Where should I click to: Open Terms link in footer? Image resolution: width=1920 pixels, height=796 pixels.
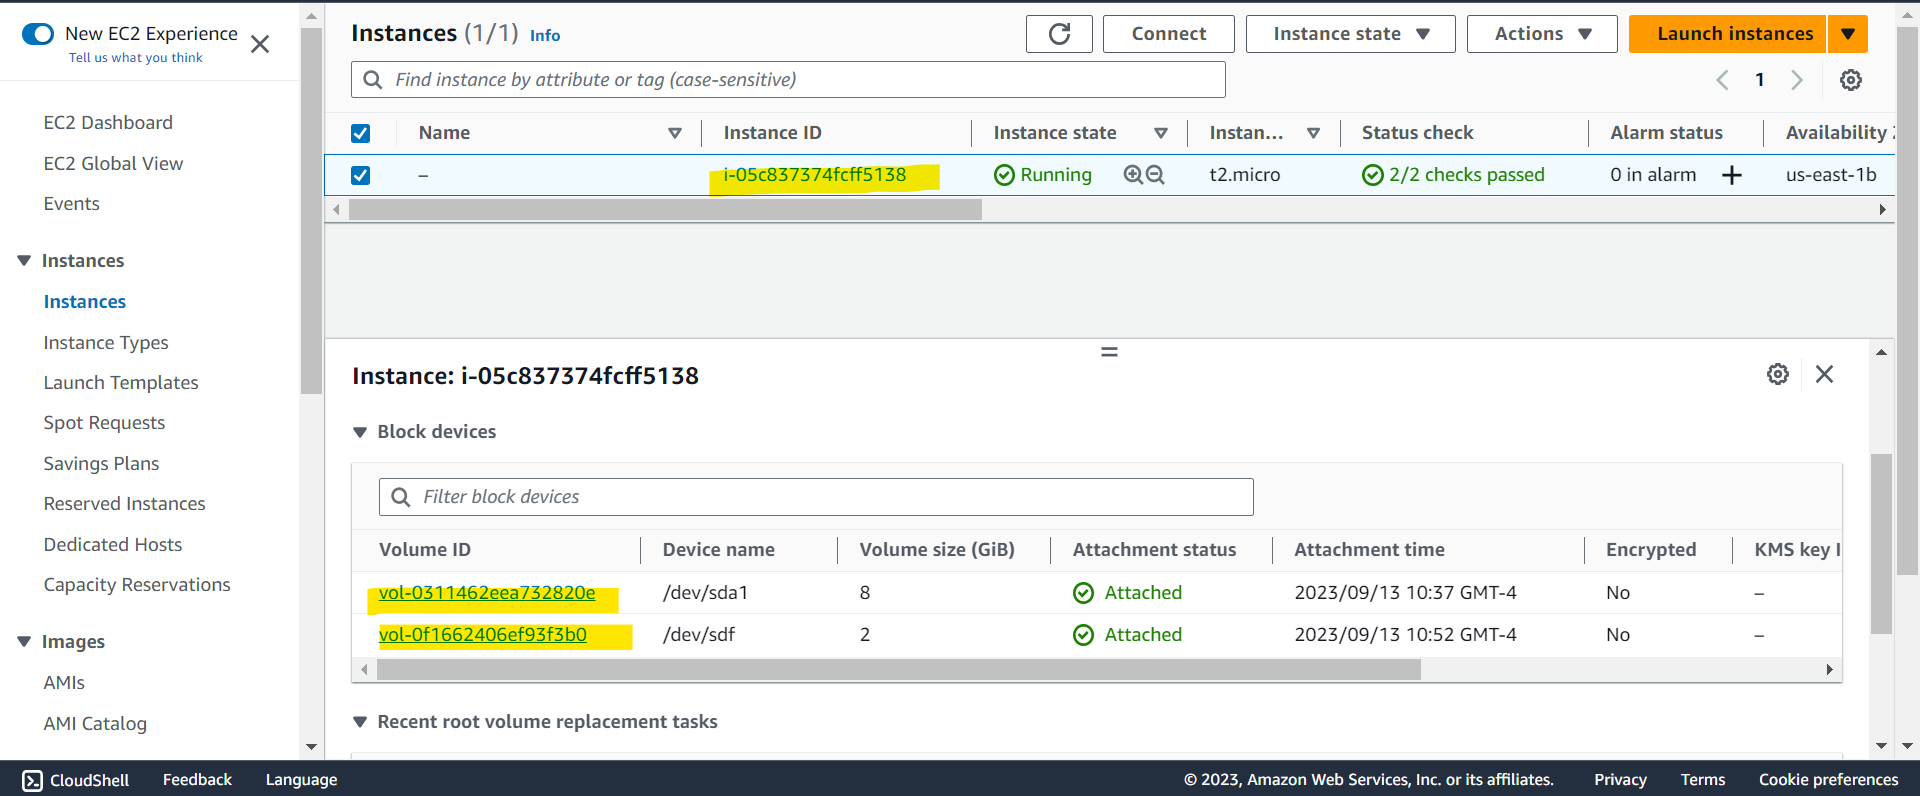coord(1703,780)
